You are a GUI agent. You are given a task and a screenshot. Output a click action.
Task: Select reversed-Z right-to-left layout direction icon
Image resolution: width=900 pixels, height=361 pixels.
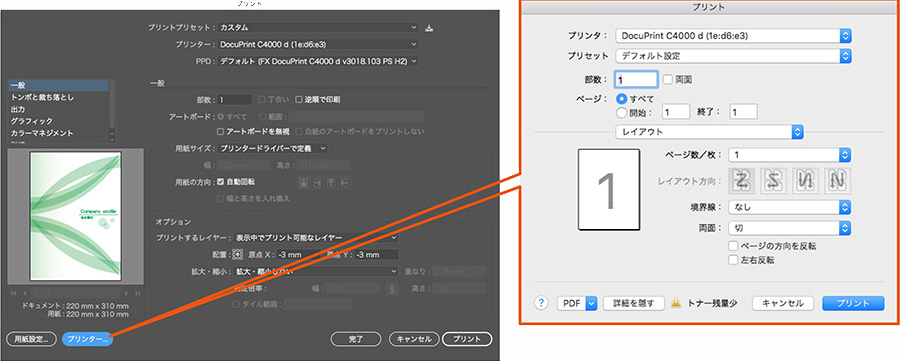coord(774,181)
